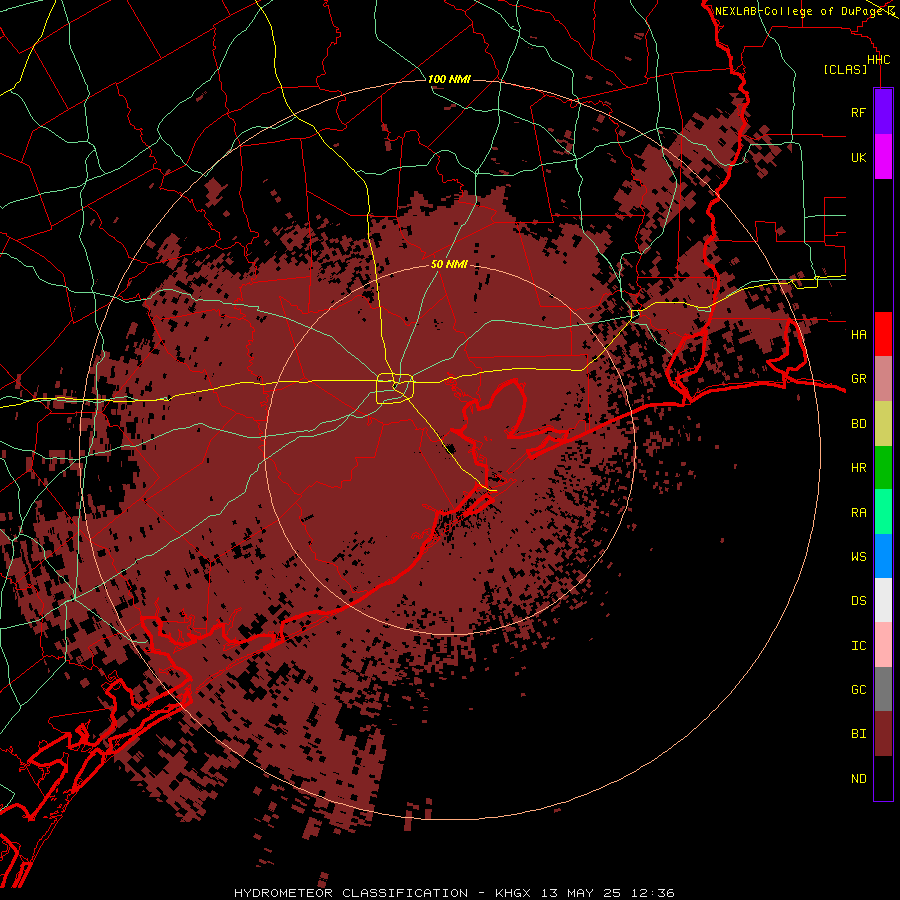This screenshot has width=900, height=900.
Task: Click the HR green legend swatch
Action: click(x=883, y=468)
